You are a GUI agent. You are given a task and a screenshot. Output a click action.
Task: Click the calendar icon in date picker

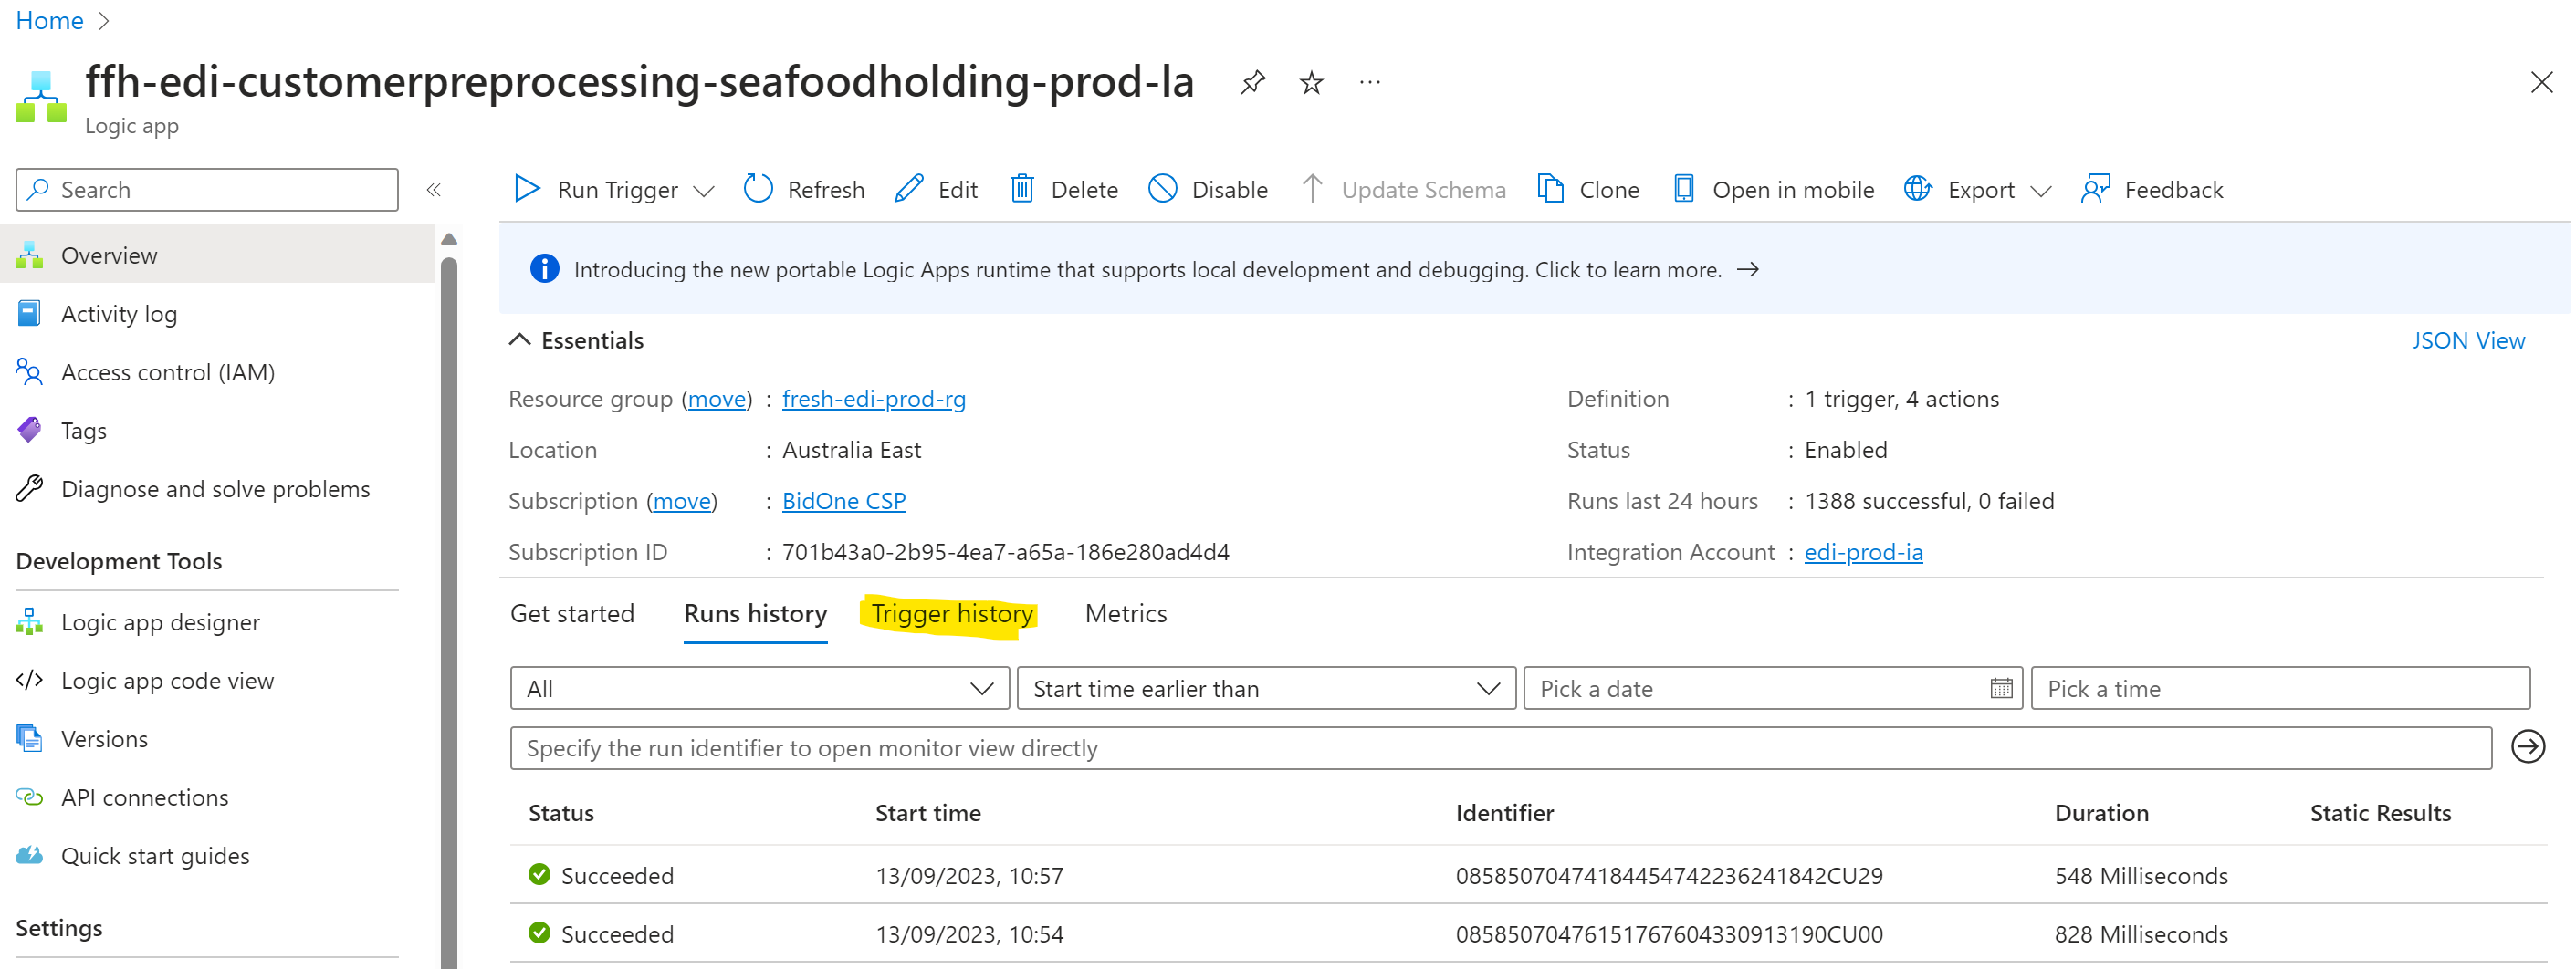(x=2001, y=688)
